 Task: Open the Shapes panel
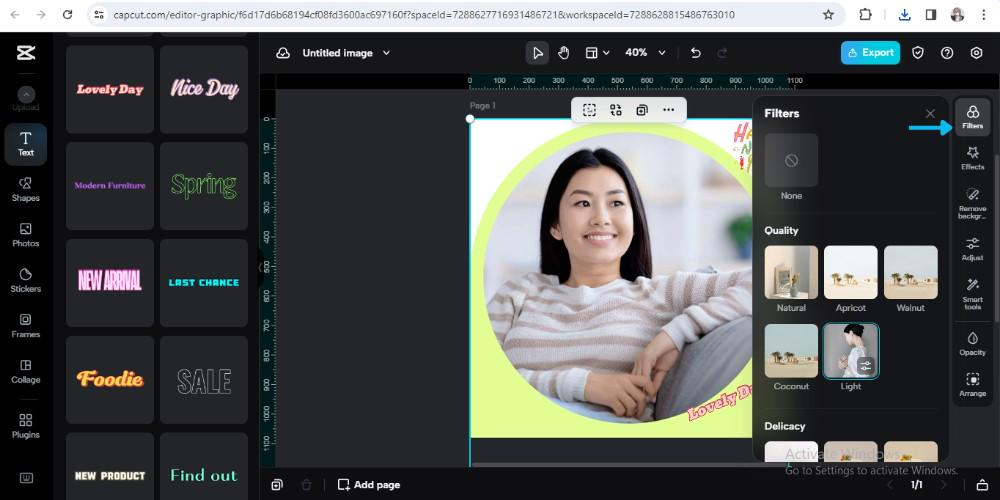click(26, 189)
